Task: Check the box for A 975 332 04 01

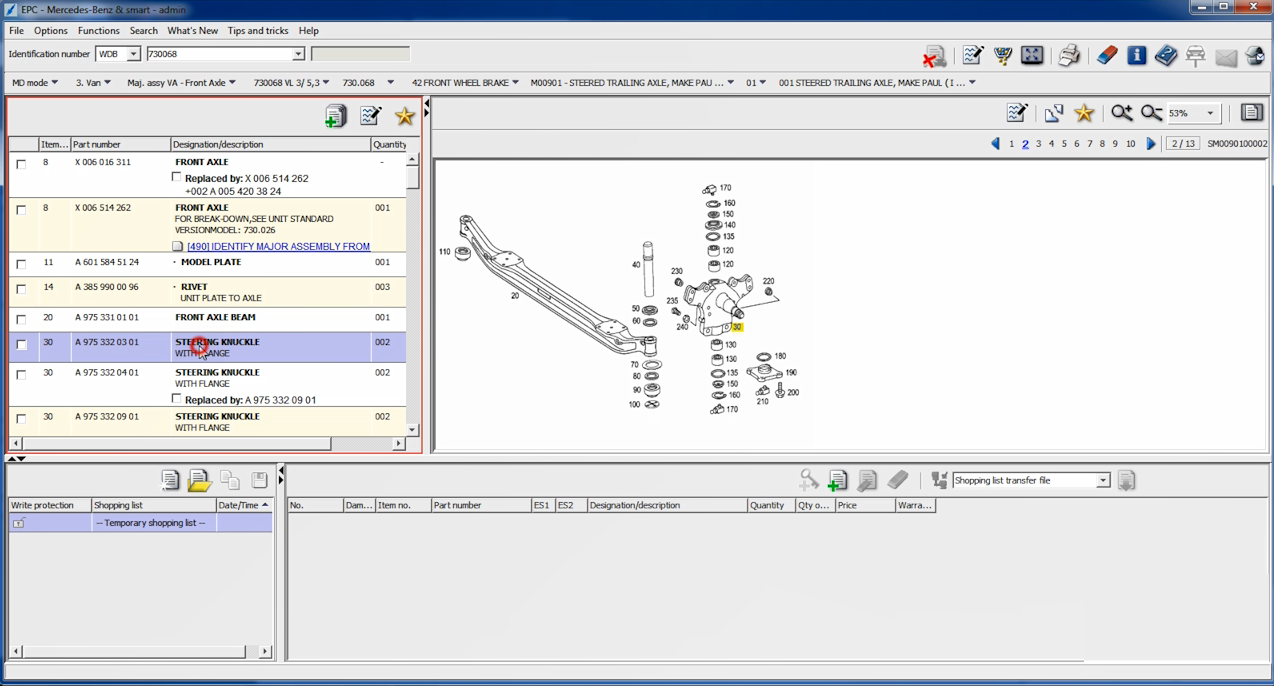Action: coord(21,374)
